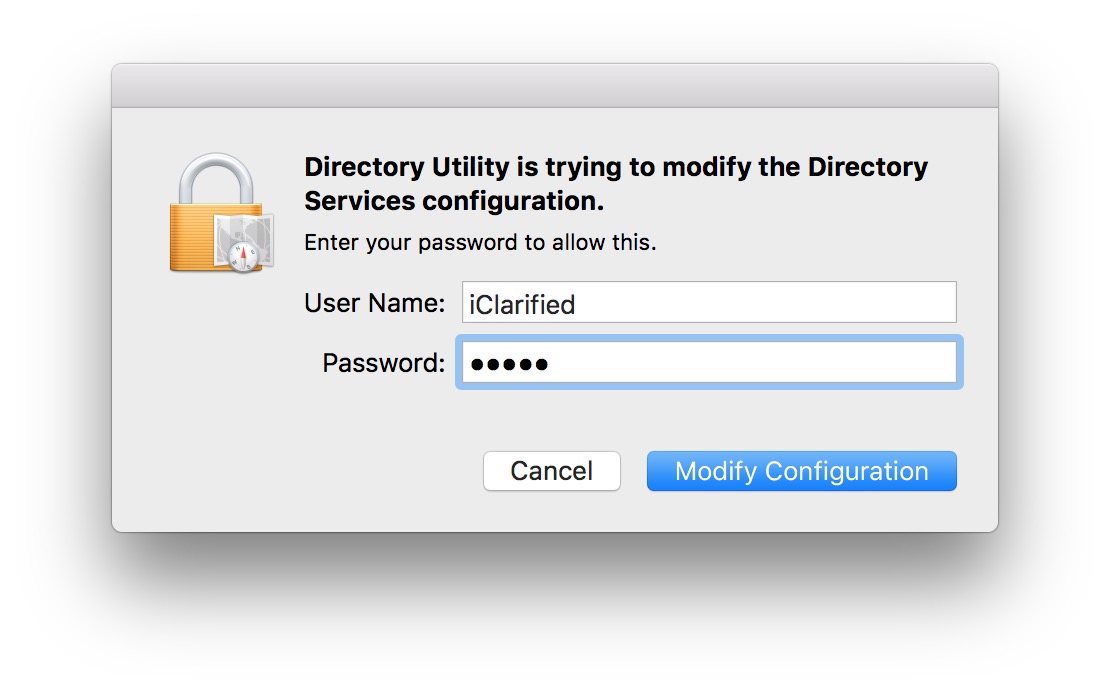Click the Directory Utility compass badge

(x=244, y=256)
